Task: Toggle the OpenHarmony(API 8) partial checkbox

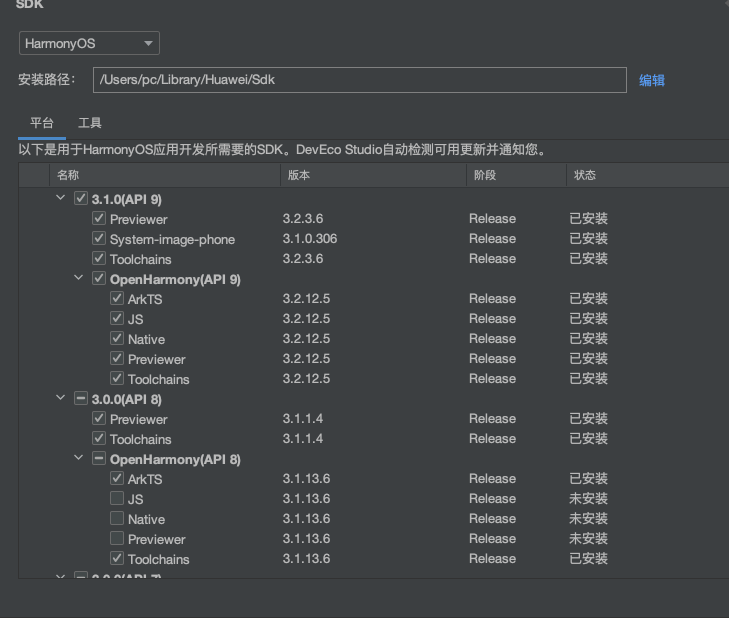Action: 99,459
